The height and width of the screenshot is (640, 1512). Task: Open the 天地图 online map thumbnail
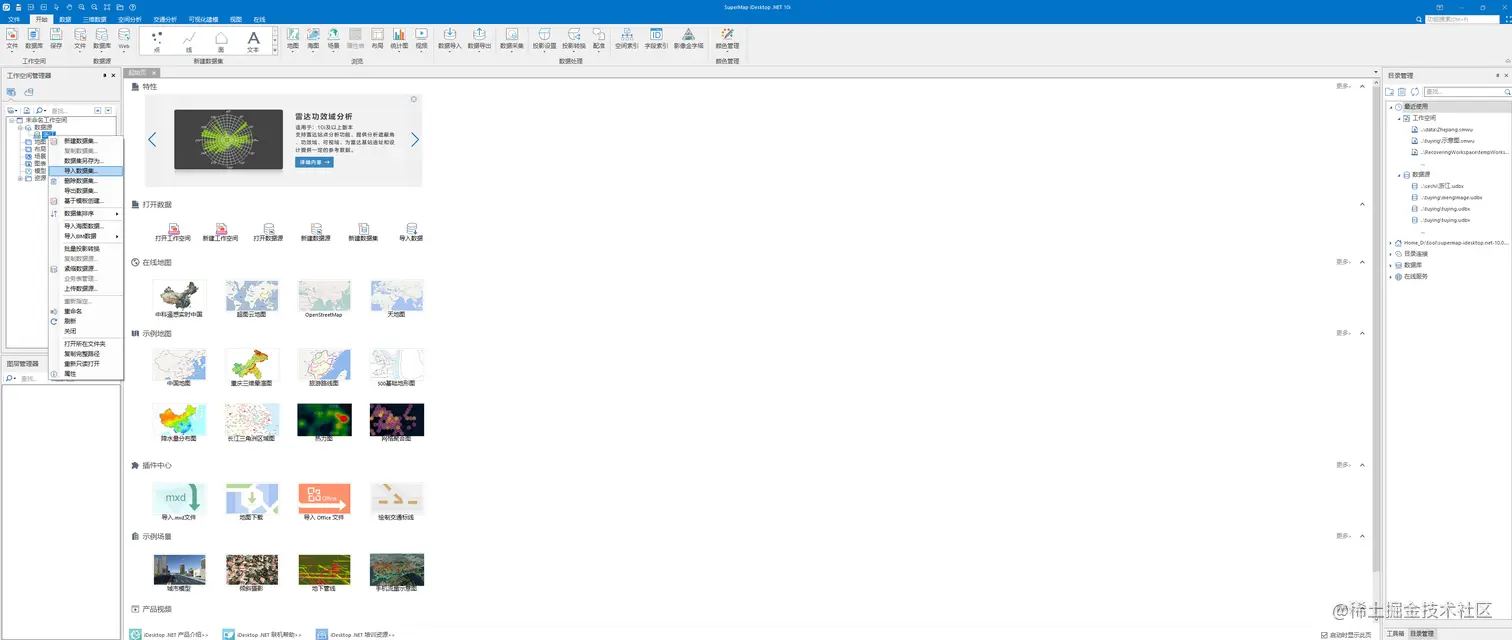click(396, 298)
